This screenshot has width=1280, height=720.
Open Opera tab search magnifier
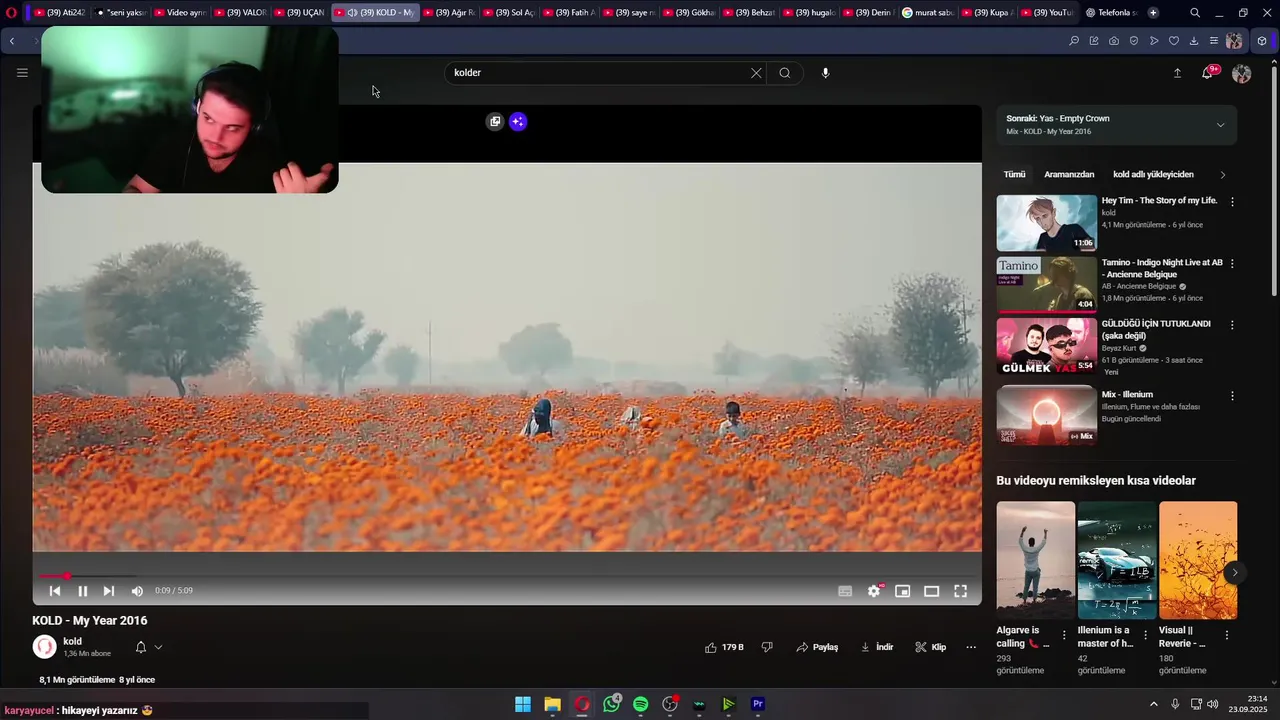[x=1195, y=13]
